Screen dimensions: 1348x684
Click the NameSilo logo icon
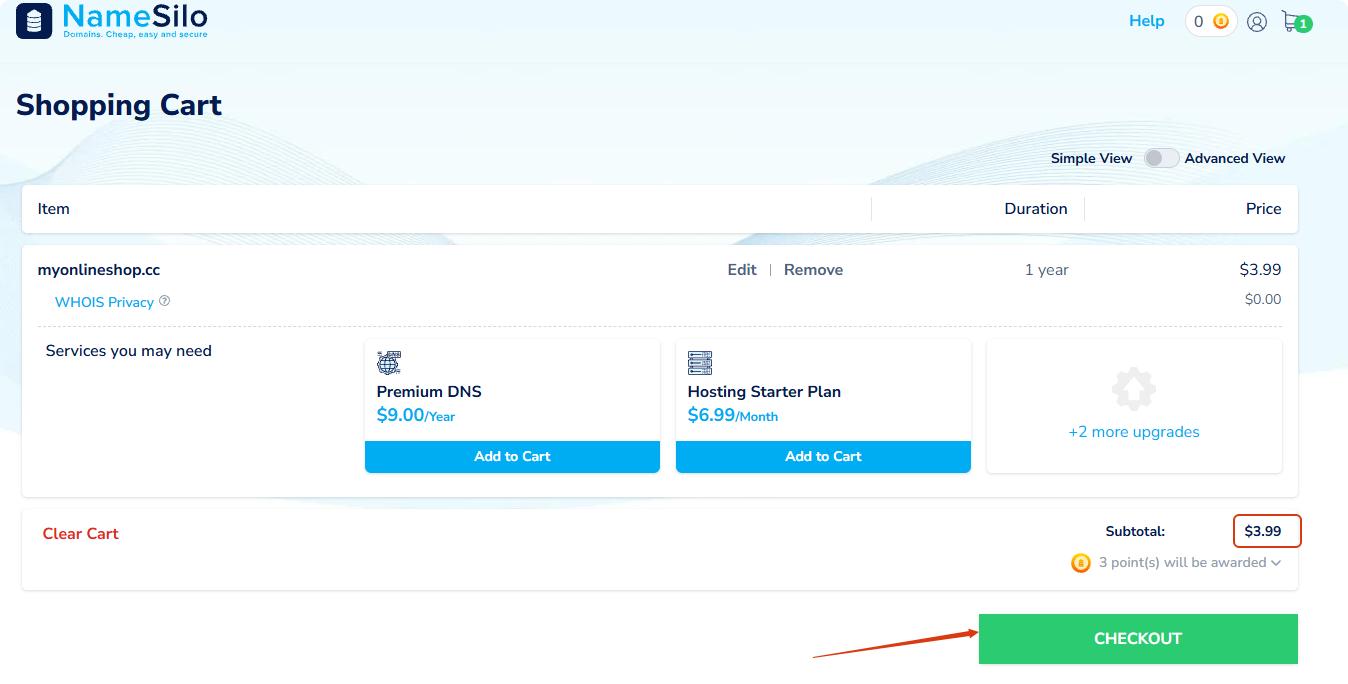(34, 21)
